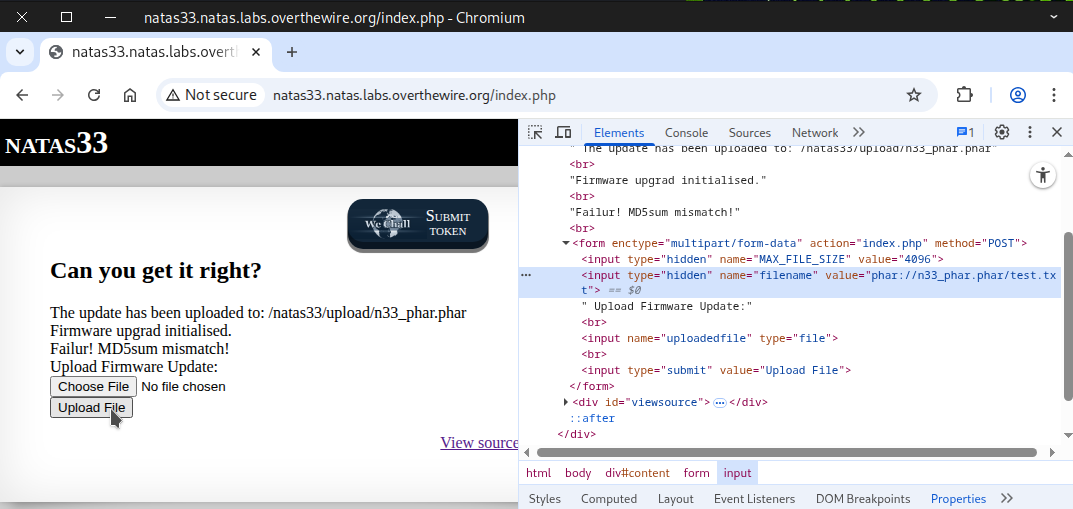Switch to the Console tab
The width and height of the screenshot is (1073, 509).
tap(686, 132)
